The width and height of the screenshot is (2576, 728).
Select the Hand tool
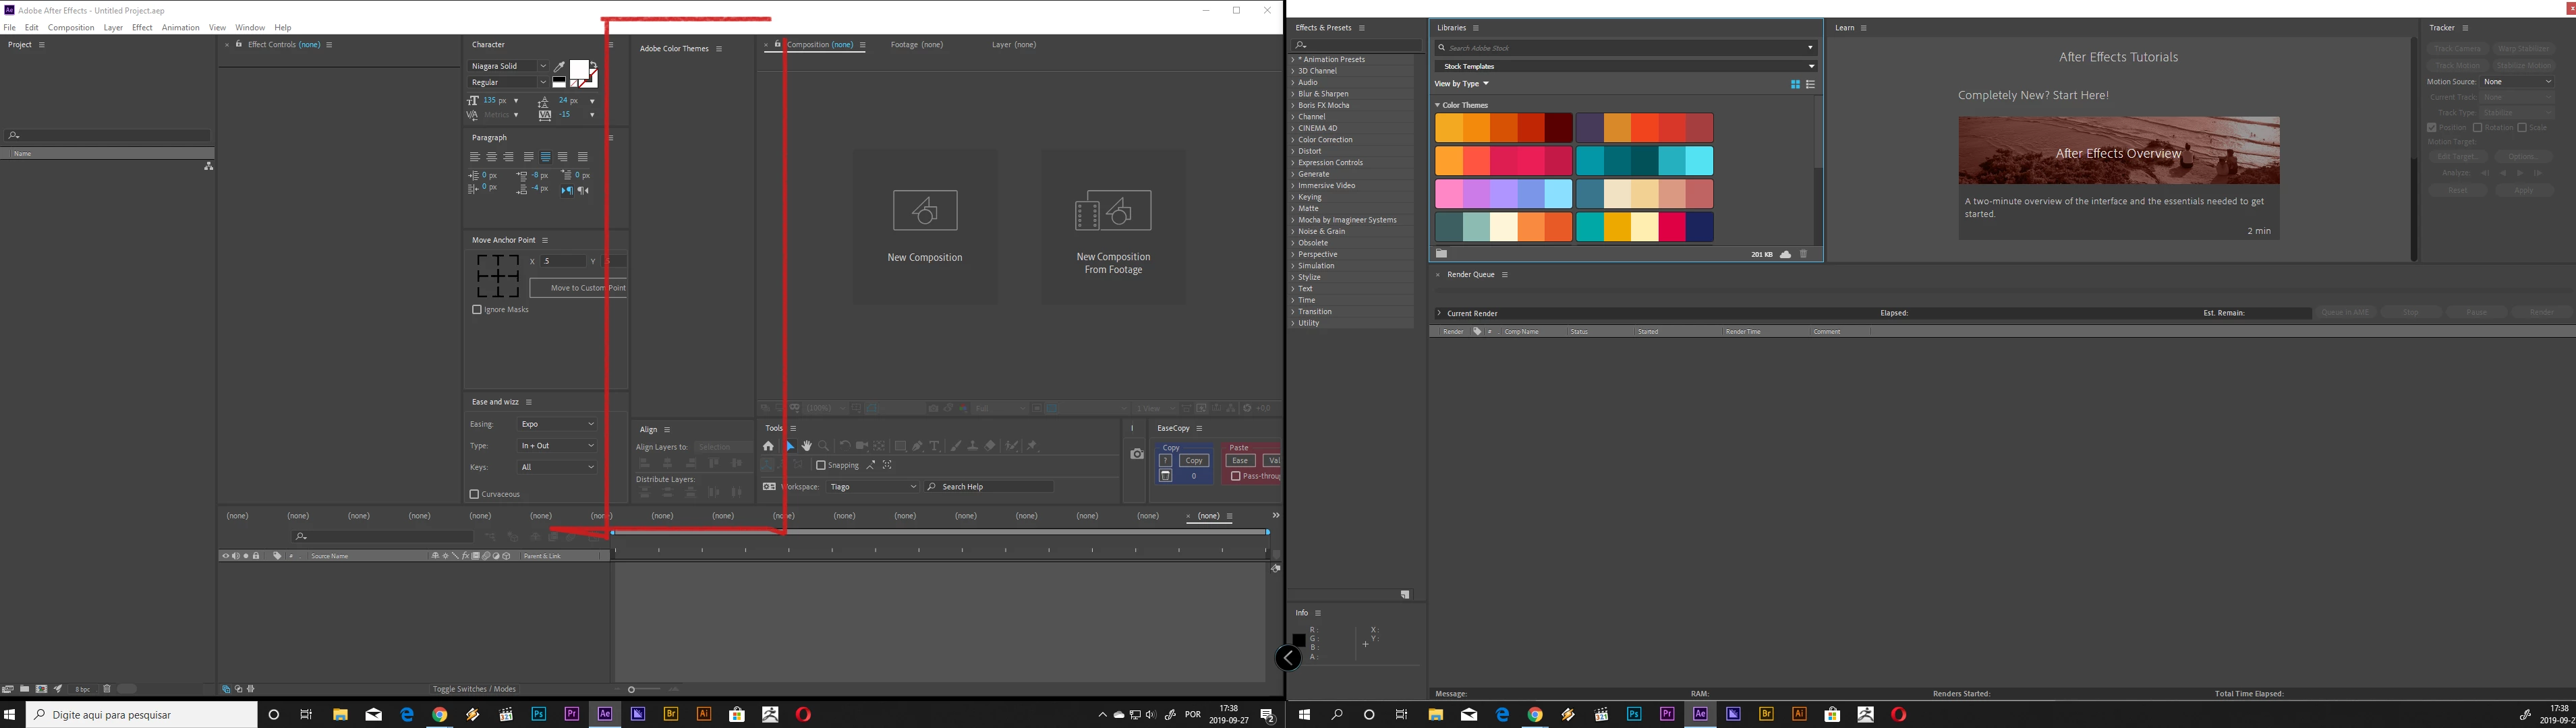[x=806, y=446]
